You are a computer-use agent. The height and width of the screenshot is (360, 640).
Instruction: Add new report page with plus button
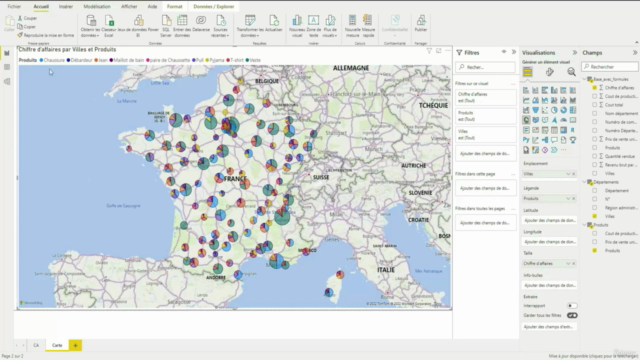(75, 345)
